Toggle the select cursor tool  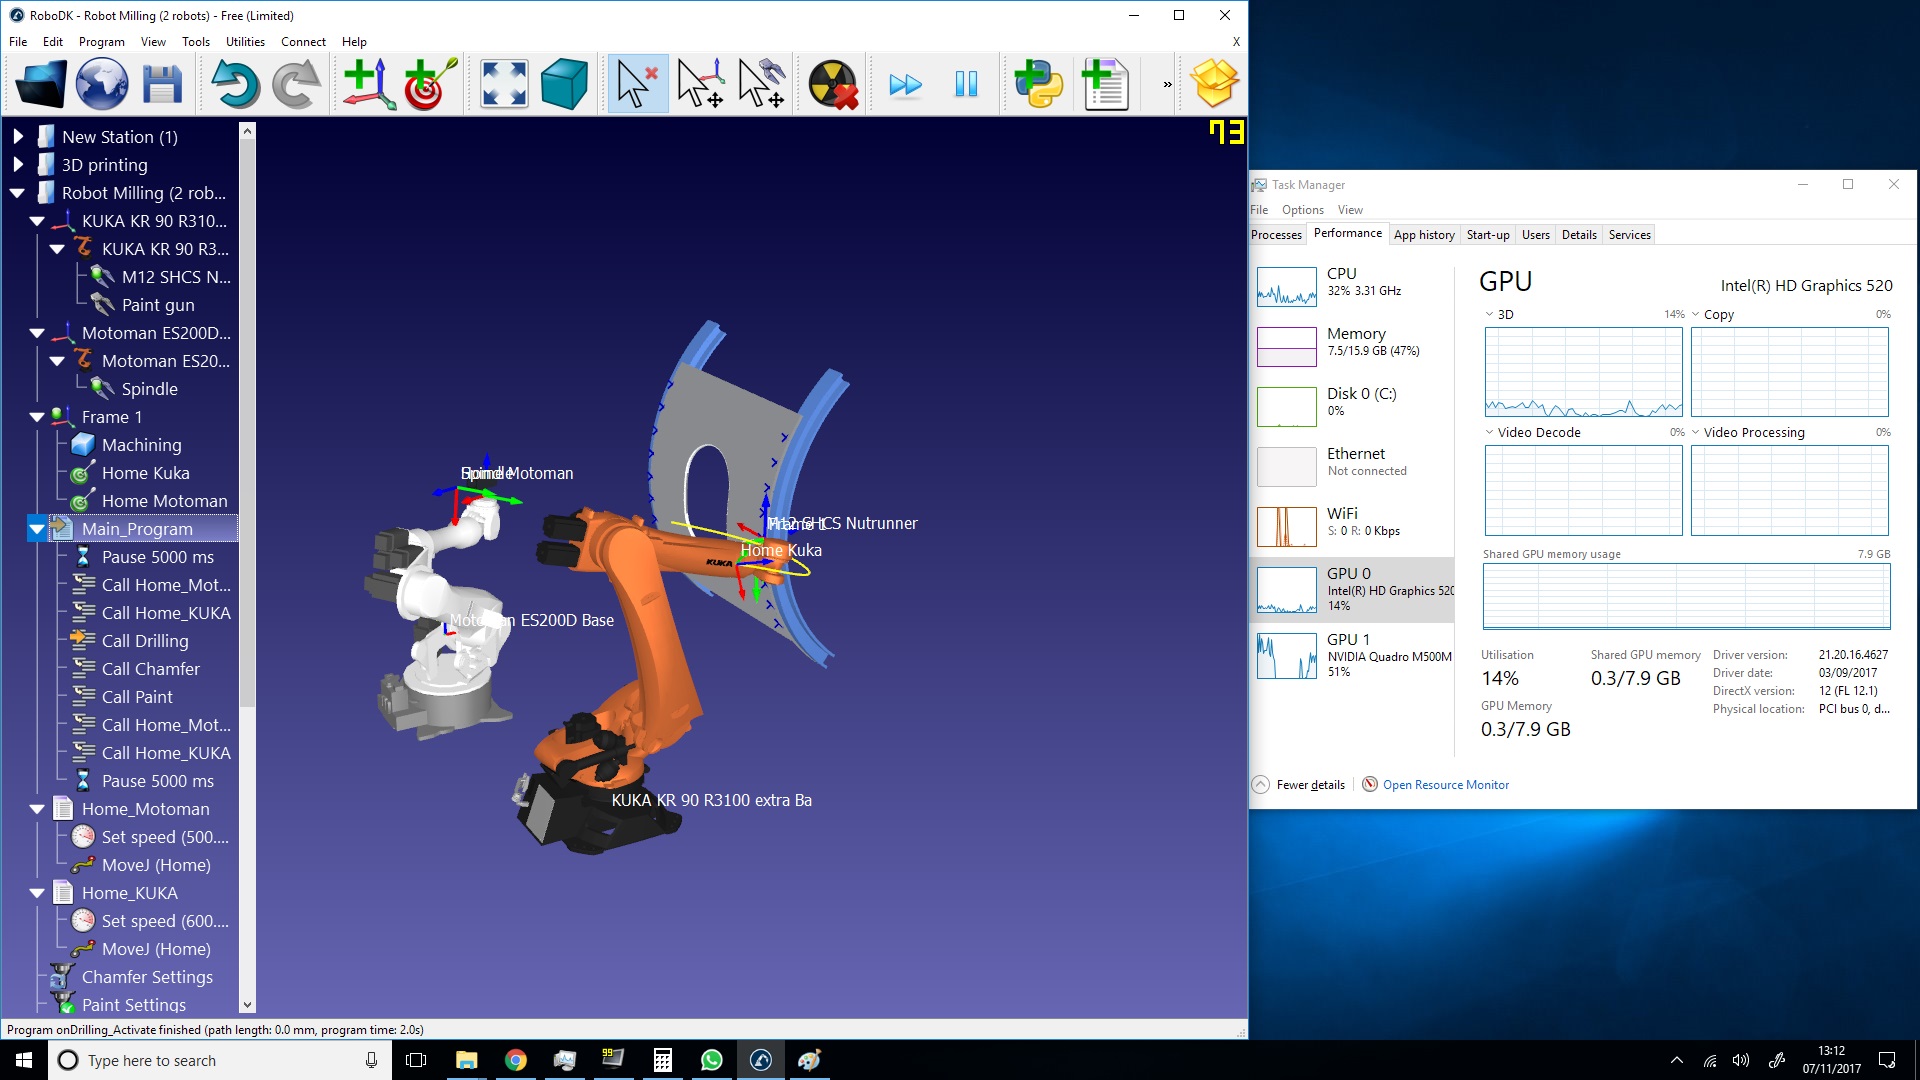click(x=637, y=84)
